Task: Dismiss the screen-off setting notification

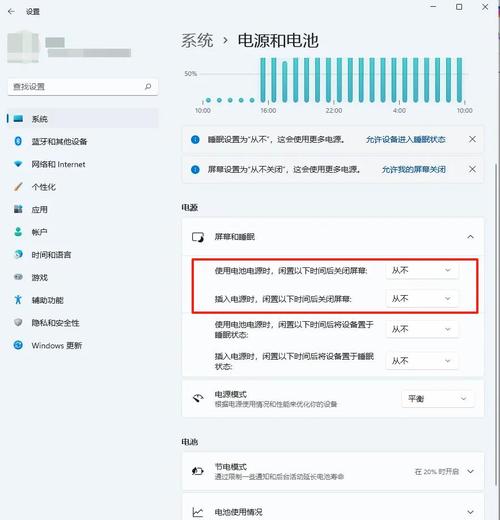Action: 472,169
